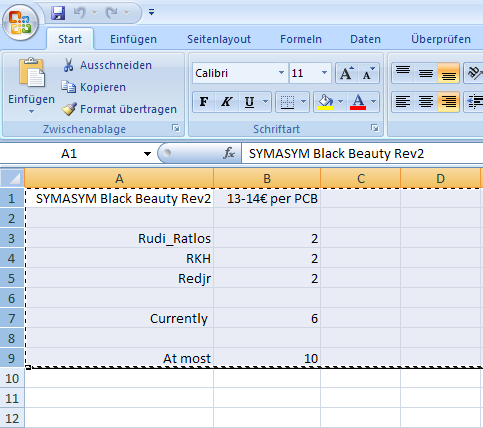Open the text orientation button
483x428 pixels.
click(474, 73)
